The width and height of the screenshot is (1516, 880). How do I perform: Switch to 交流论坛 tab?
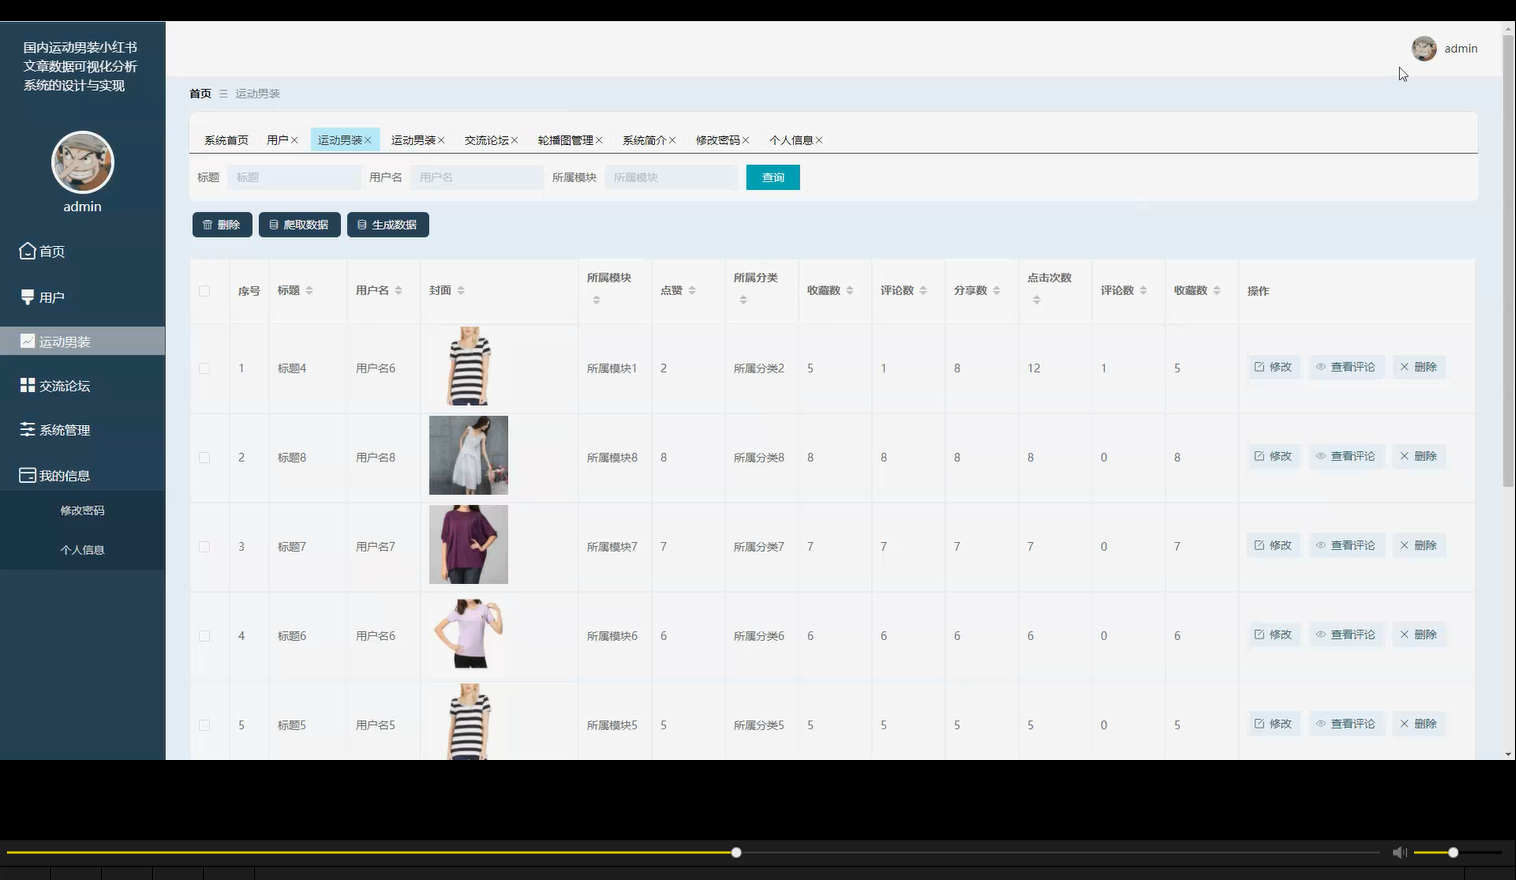(487, 140)
